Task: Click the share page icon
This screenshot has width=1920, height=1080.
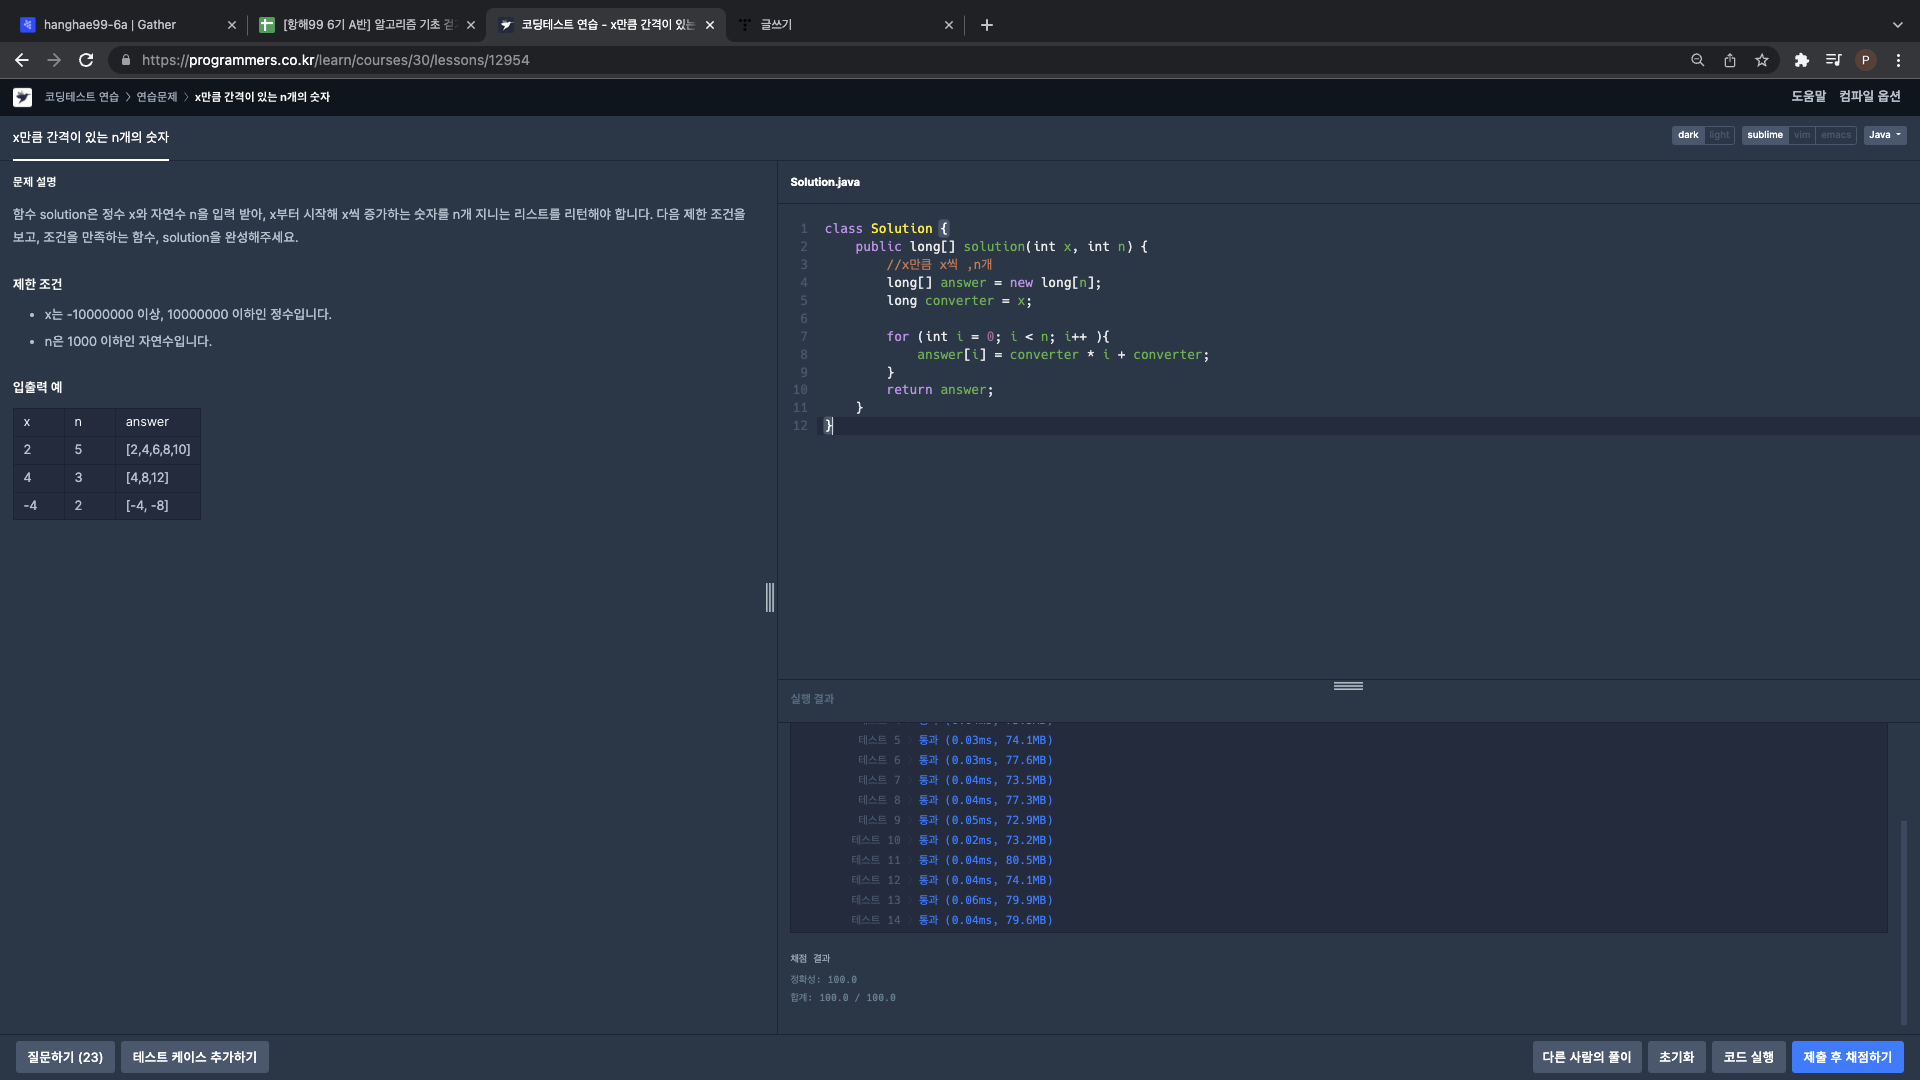Action: [x=1729, y=60]
